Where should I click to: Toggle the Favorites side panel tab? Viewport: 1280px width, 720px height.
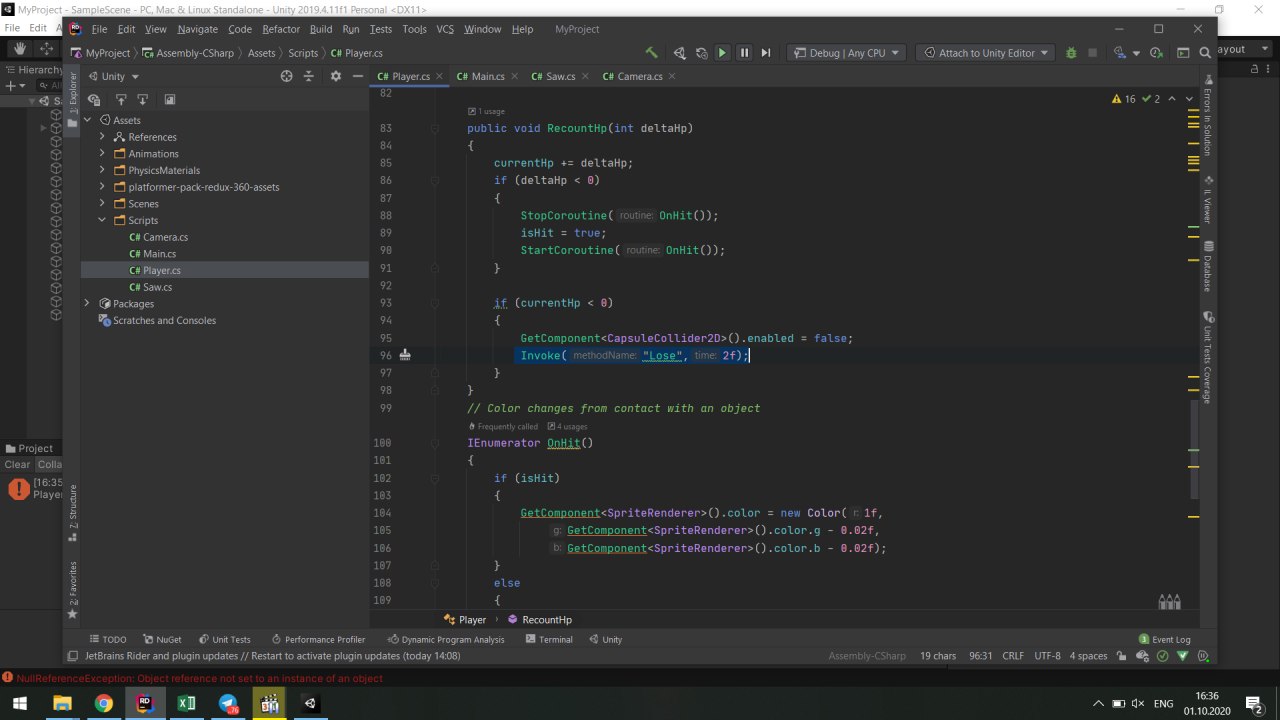72,585
